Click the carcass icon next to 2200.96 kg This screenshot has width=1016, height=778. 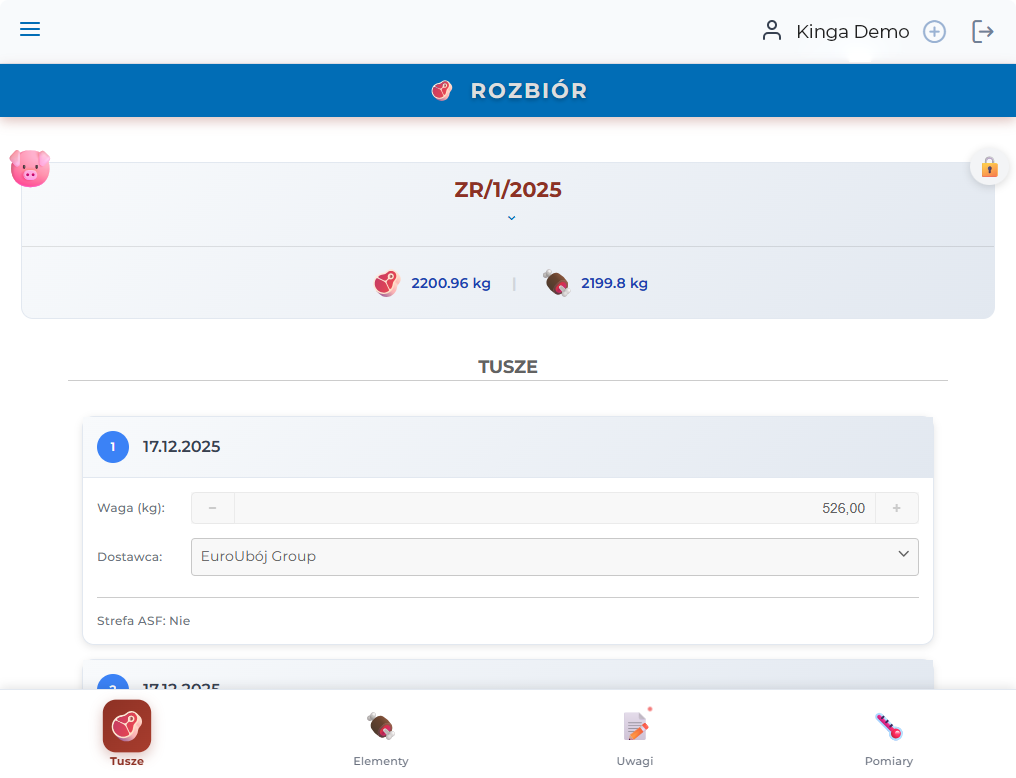(x=387, y=283)
